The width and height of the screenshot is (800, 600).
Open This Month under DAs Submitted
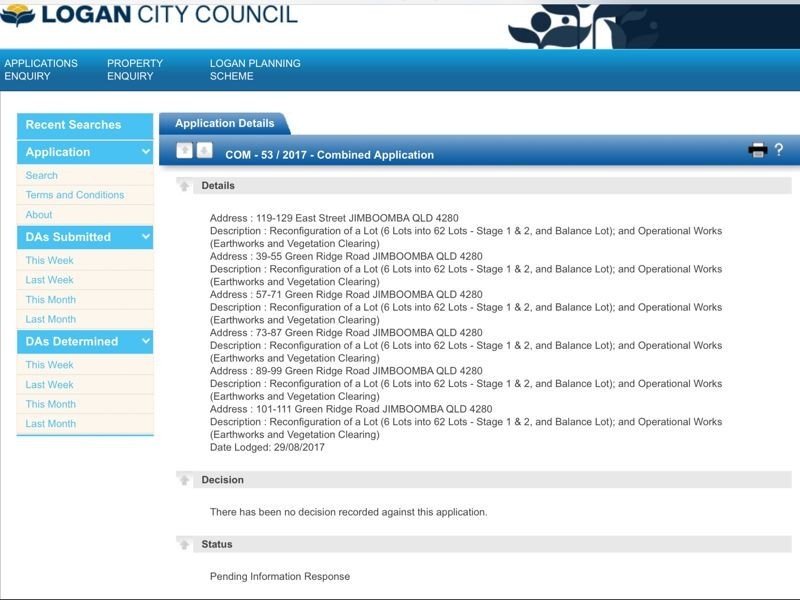pos(51,300)
